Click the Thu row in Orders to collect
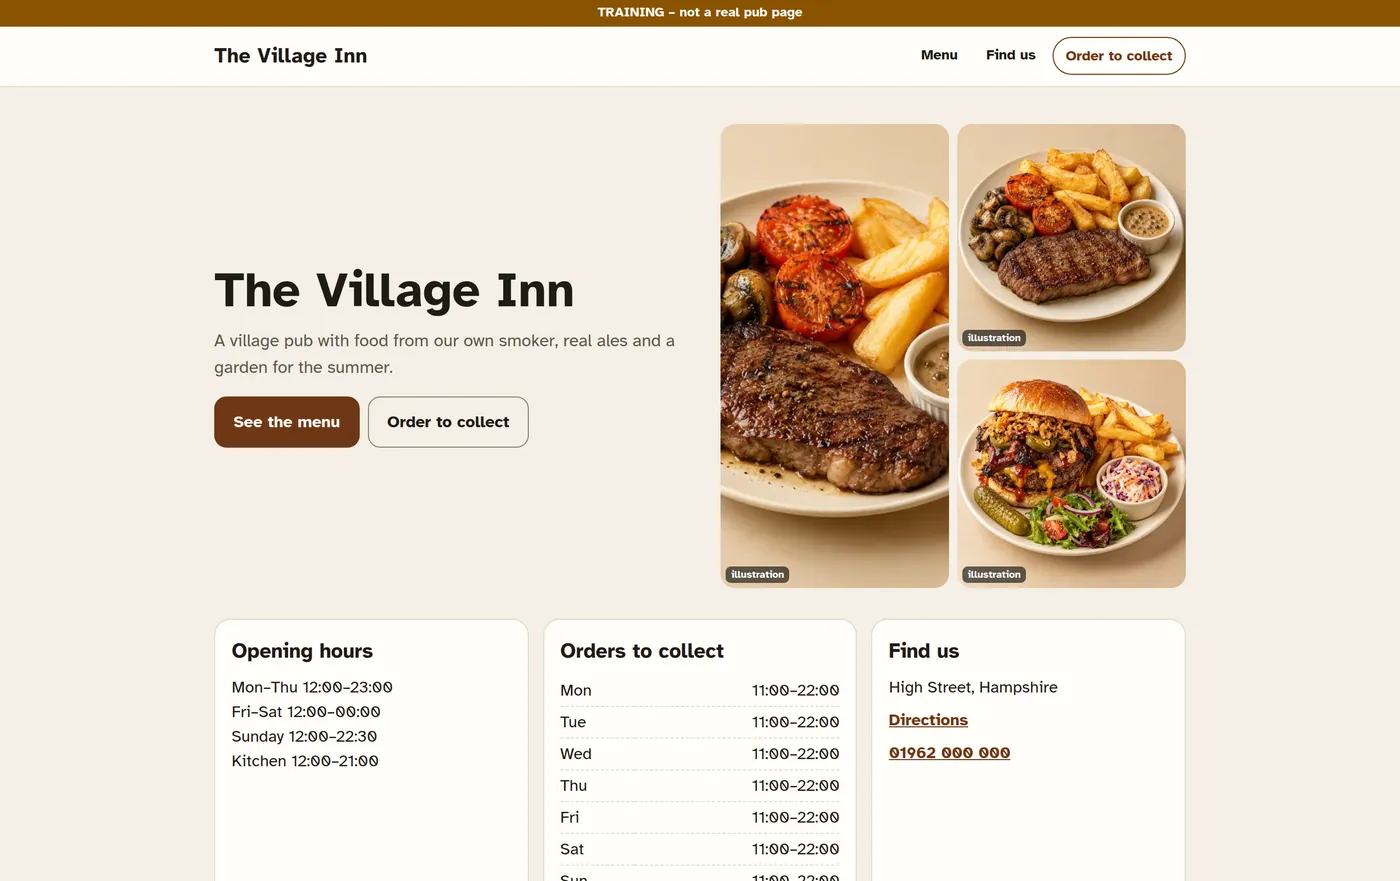This screenshot has width=1400, height=881. [700, 786]
